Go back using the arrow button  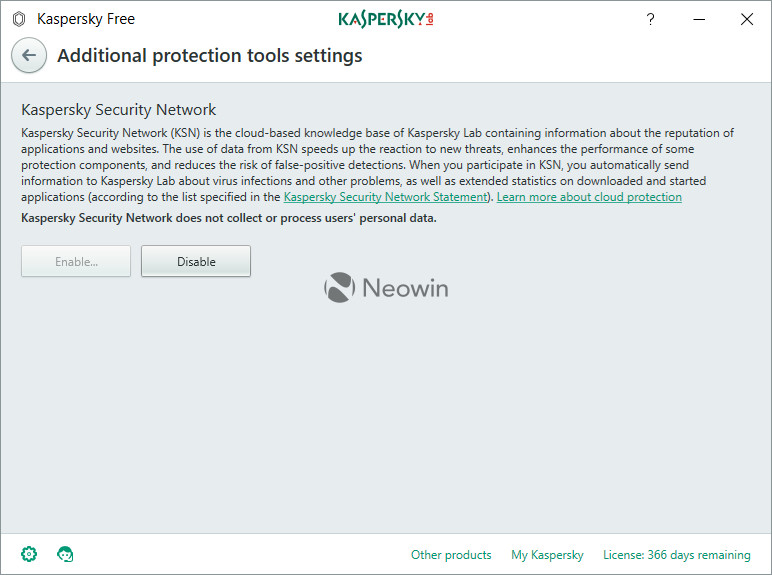coord(29,55)
